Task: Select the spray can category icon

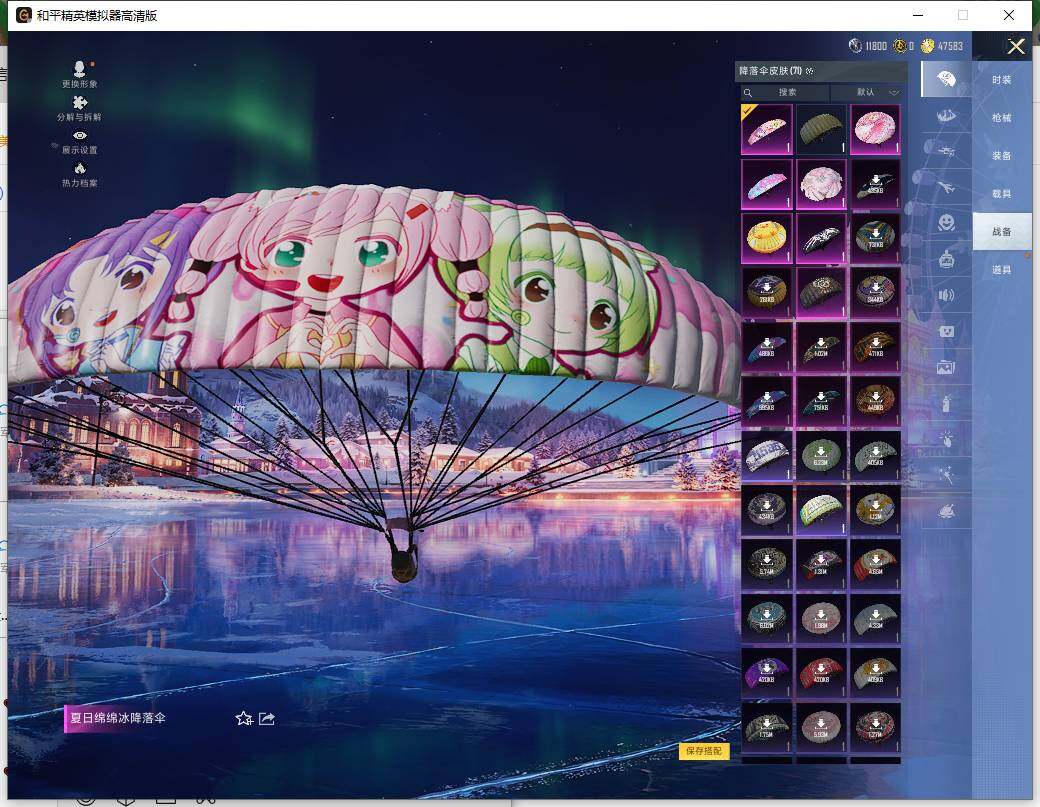Action: point(946,403)
